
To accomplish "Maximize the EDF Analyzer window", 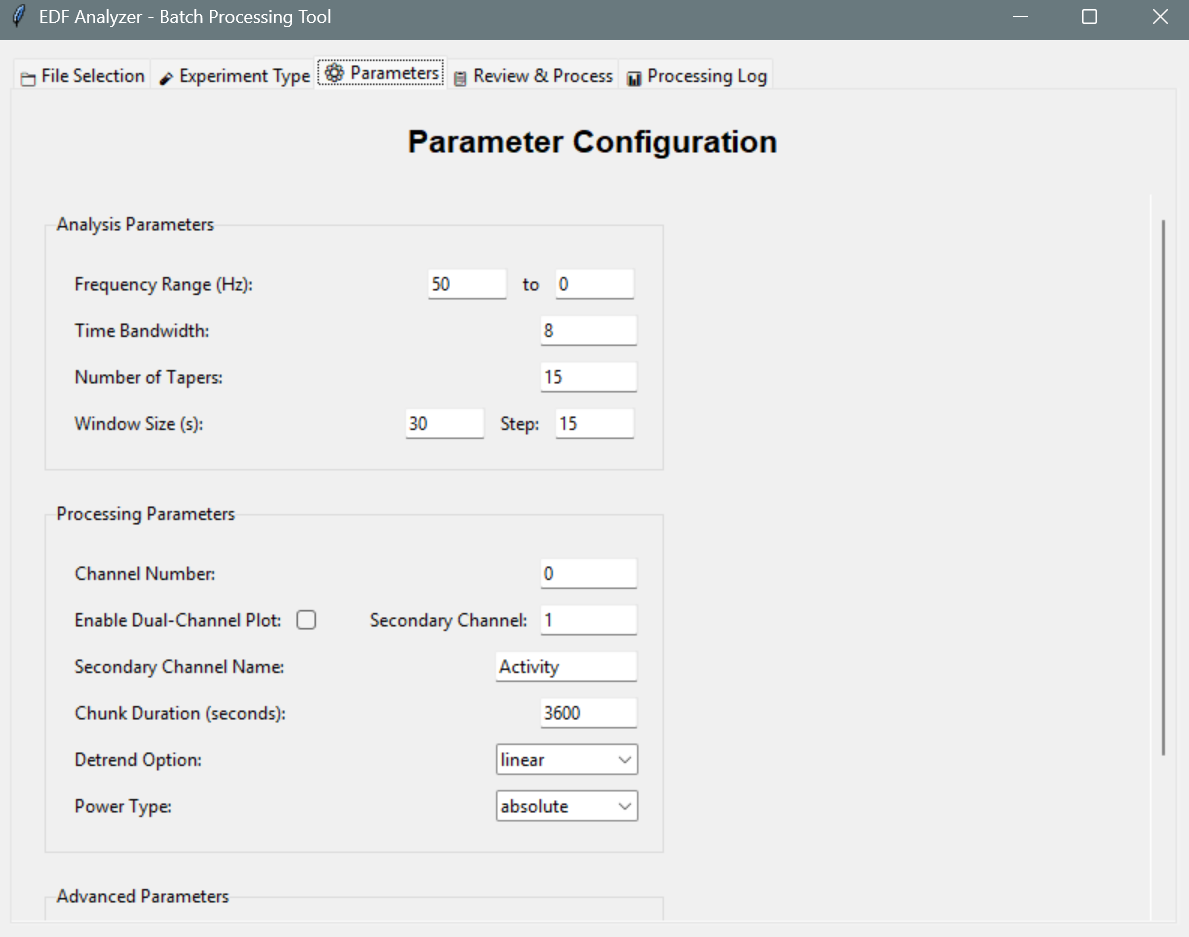I will coord(1090,17).
